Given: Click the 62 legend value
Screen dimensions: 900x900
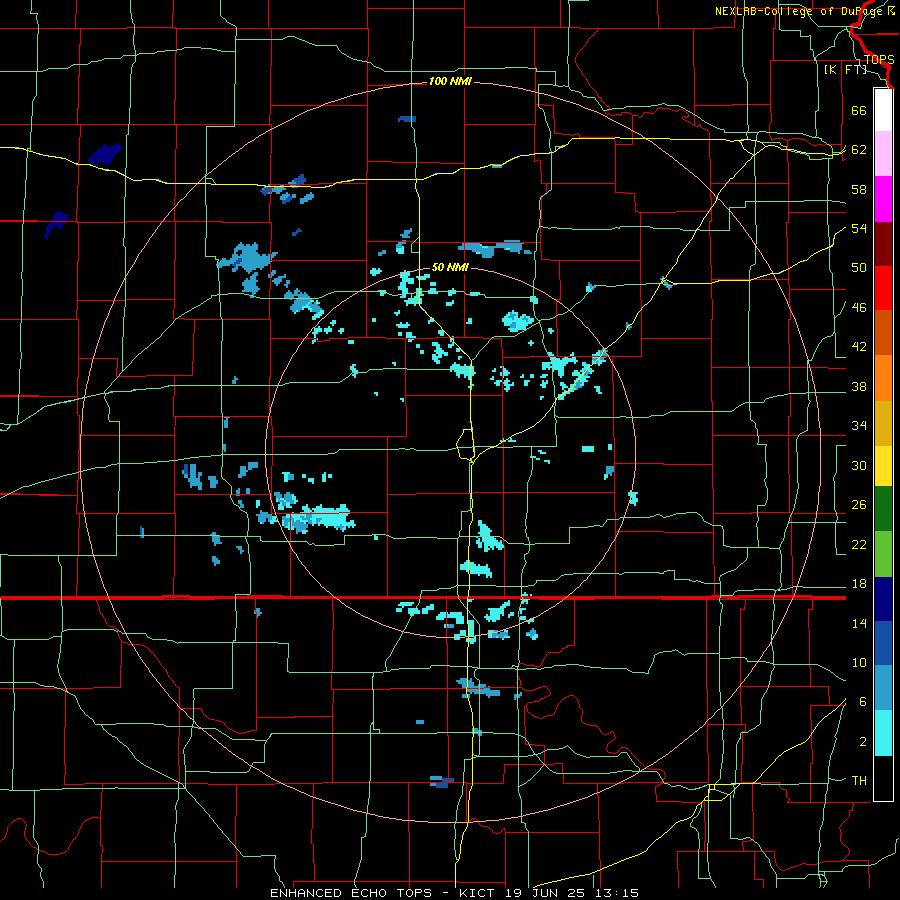Looking at the screenshot, I should click(859, 150).
